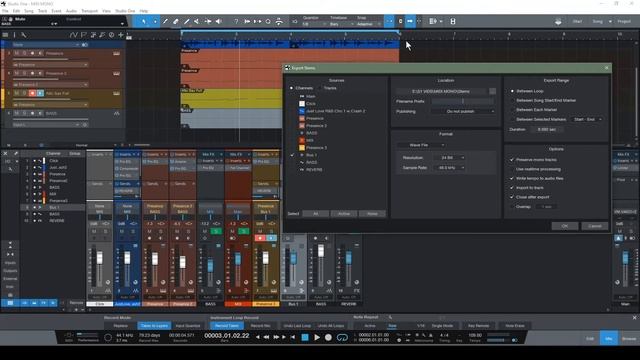Toggle Close after export checkbox
The image size is (640, 360).
point(512,197)
